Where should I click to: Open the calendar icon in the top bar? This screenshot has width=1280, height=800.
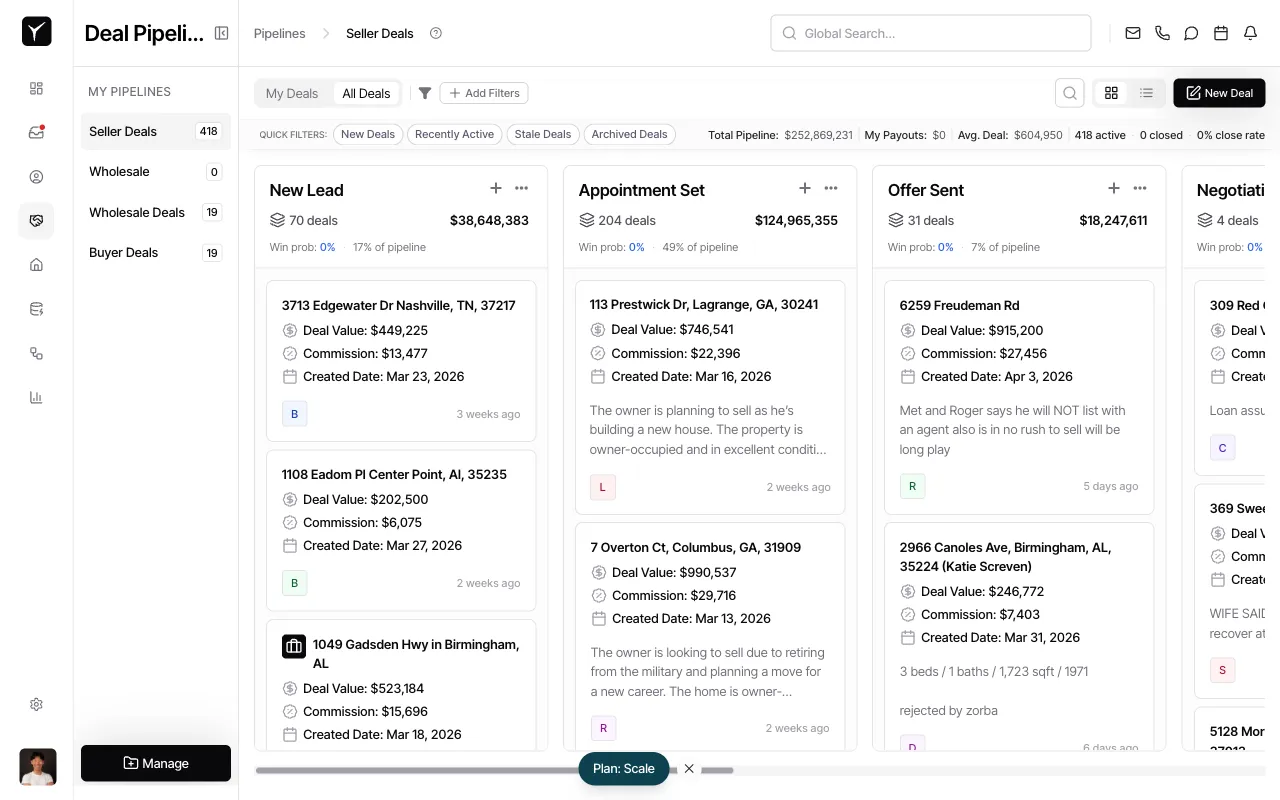(1220, 33)
